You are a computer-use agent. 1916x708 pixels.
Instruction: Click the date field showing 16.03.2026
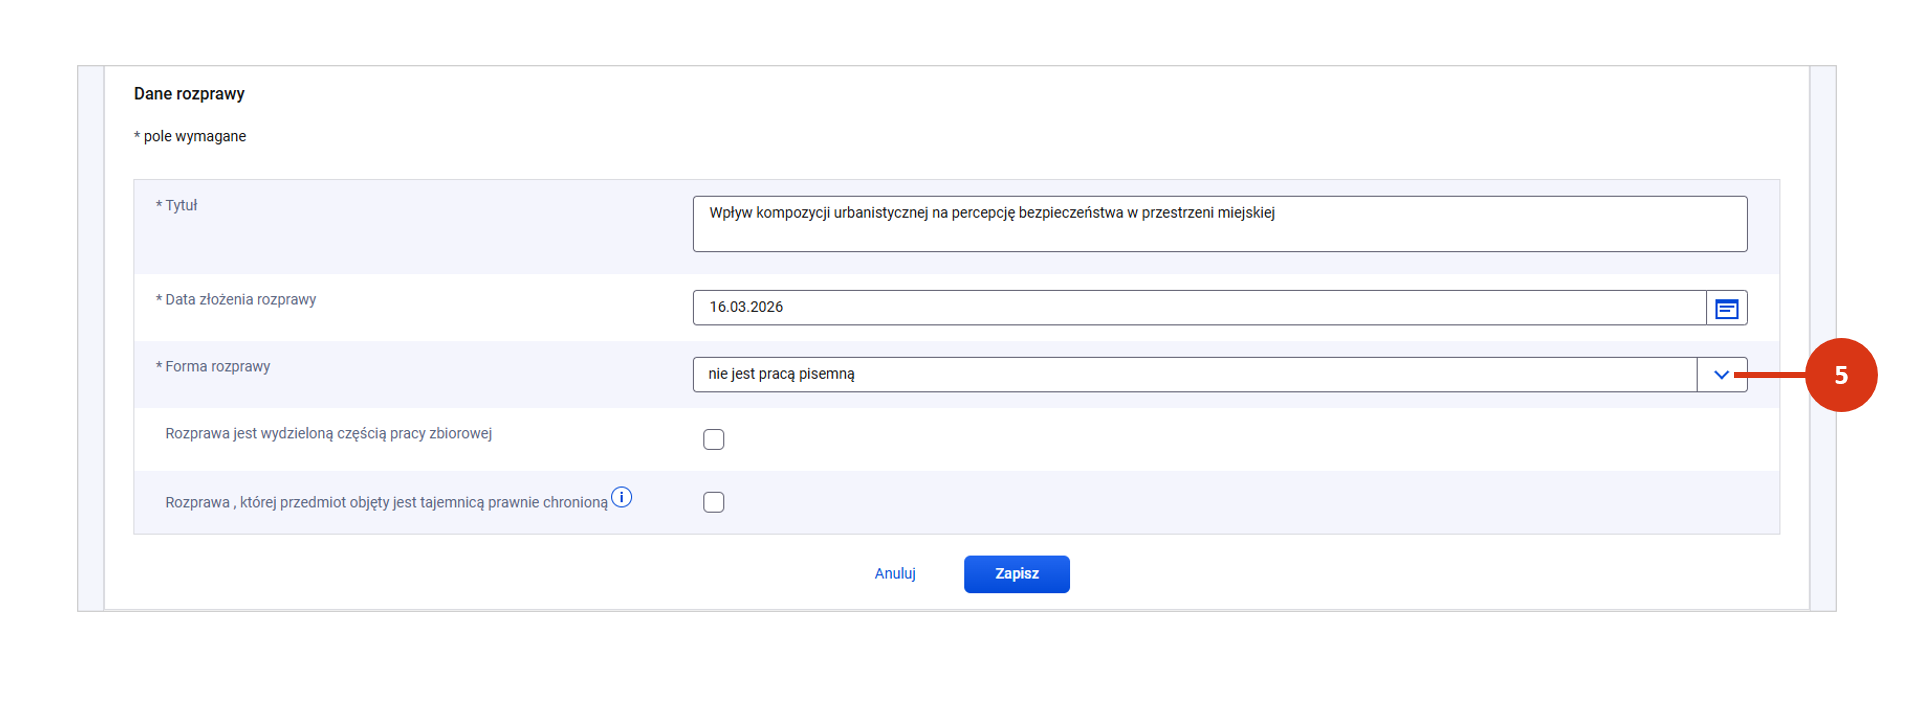1198,308
